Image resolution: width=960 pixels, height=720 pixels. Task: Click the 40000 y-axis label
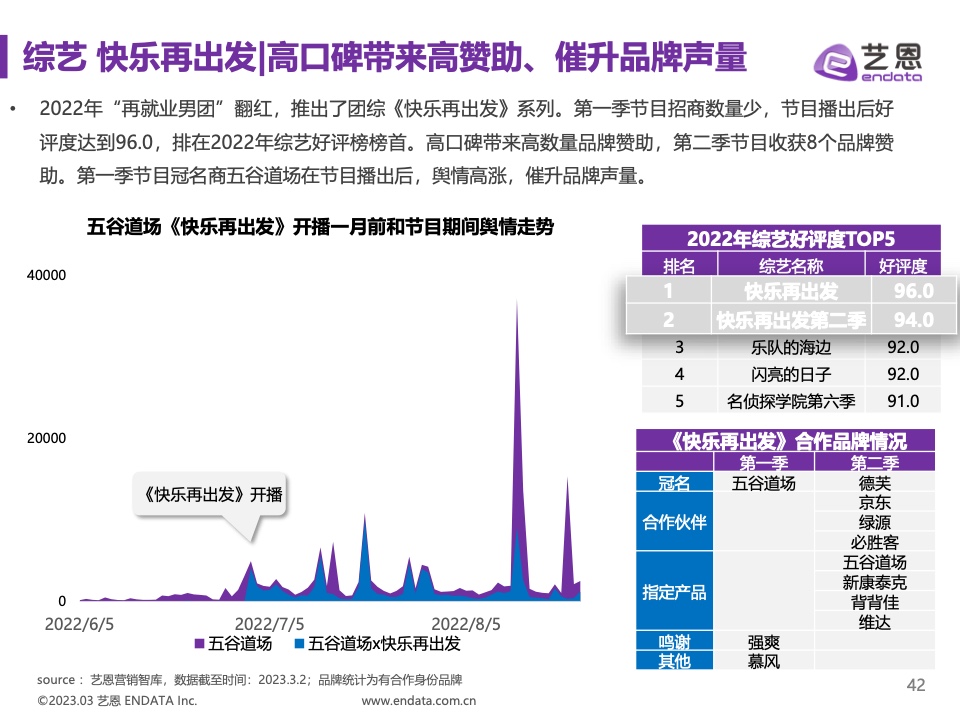(x=47, y=275)
